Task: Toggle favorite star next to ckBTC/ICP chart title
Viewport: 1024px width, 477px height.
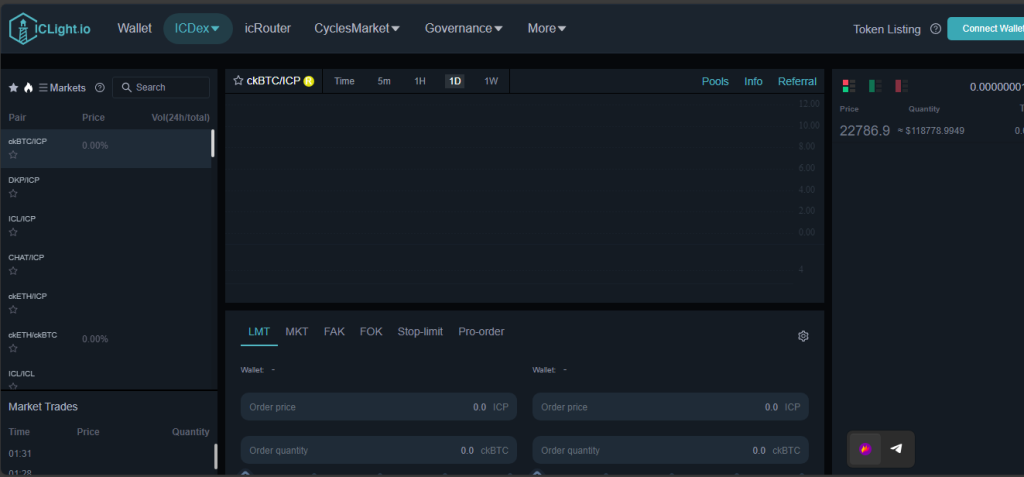Action: 238,81
